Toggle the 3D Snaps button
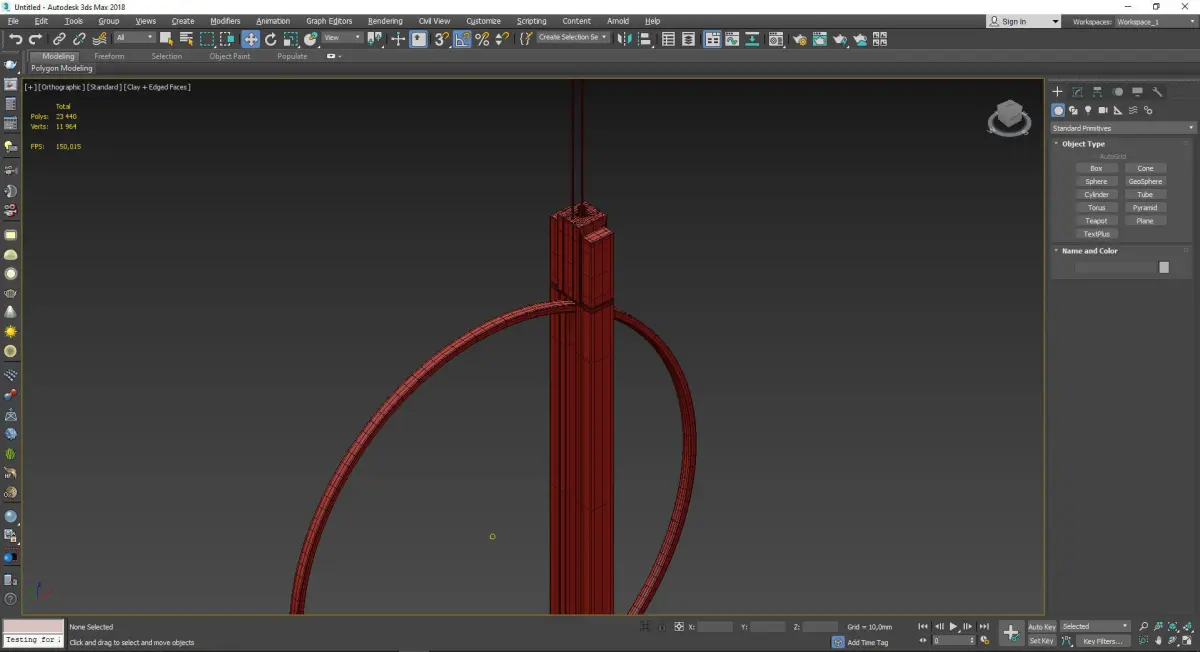The image size is (1200, 652). pos(440,39)
